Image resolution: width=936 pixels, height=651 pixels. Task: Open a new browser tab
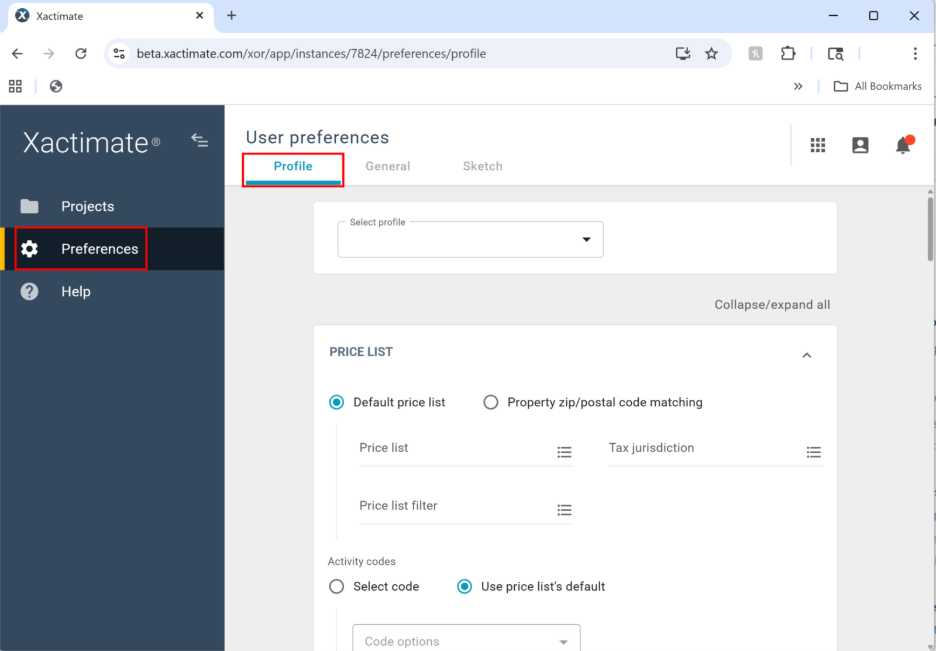[232, 16]
